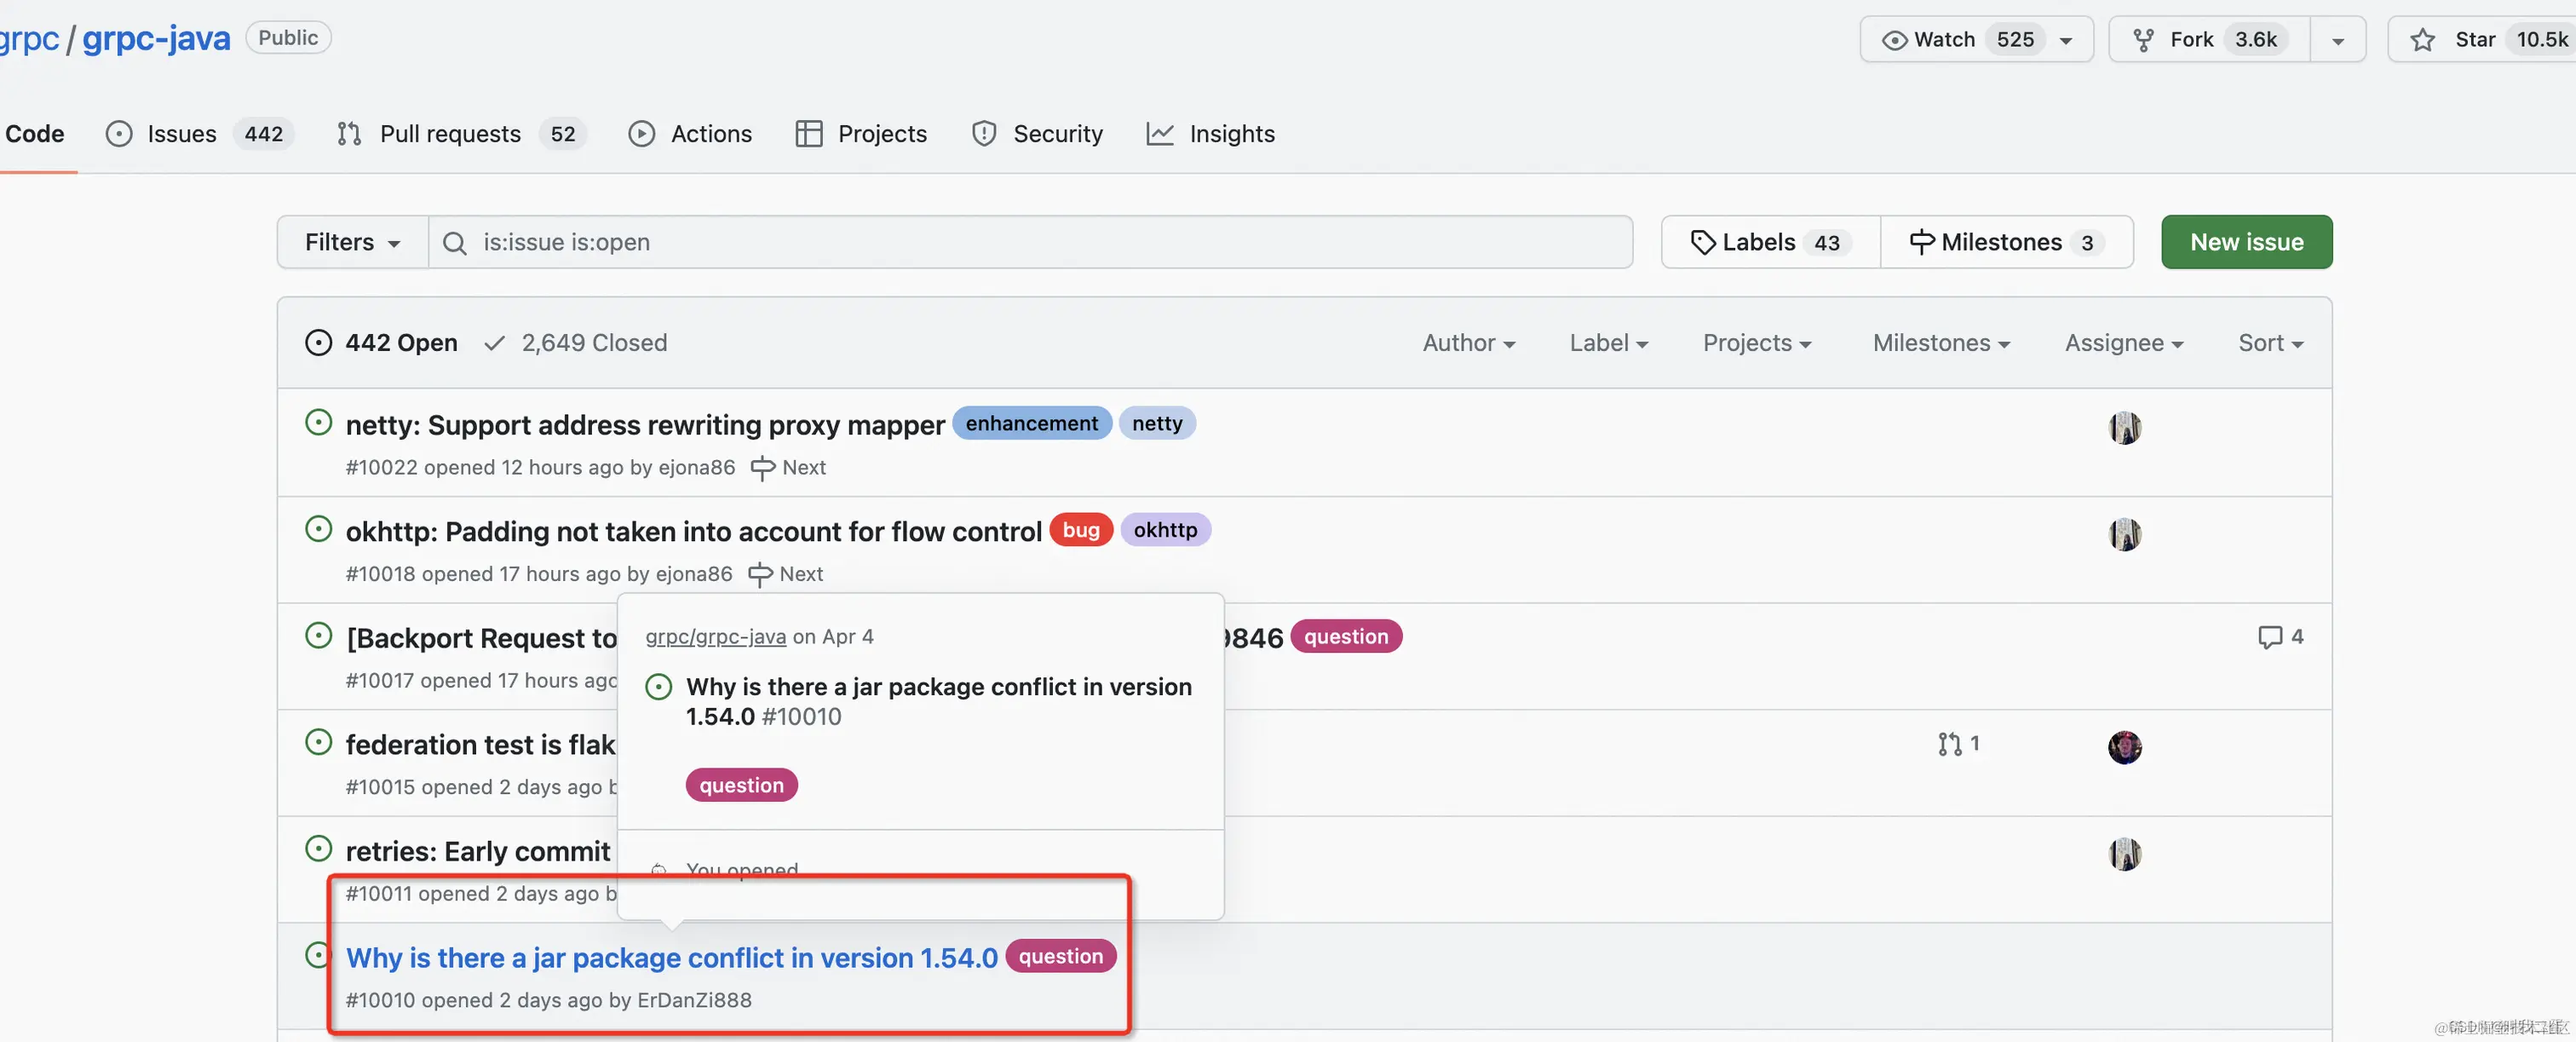Screen dimensions: 2576x1042
Task: Click the green New issue button
Action: click(2246, 242)
